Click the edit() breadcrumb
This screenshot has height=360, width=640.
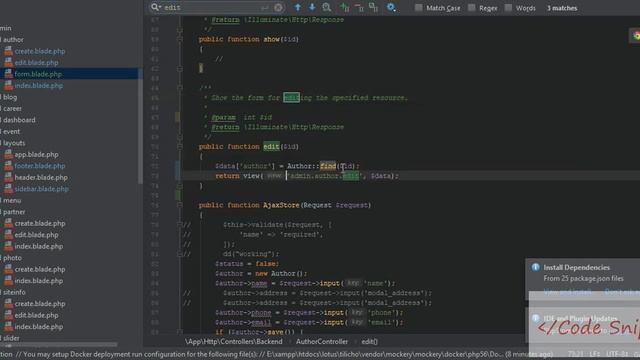[x=369, y=342]
